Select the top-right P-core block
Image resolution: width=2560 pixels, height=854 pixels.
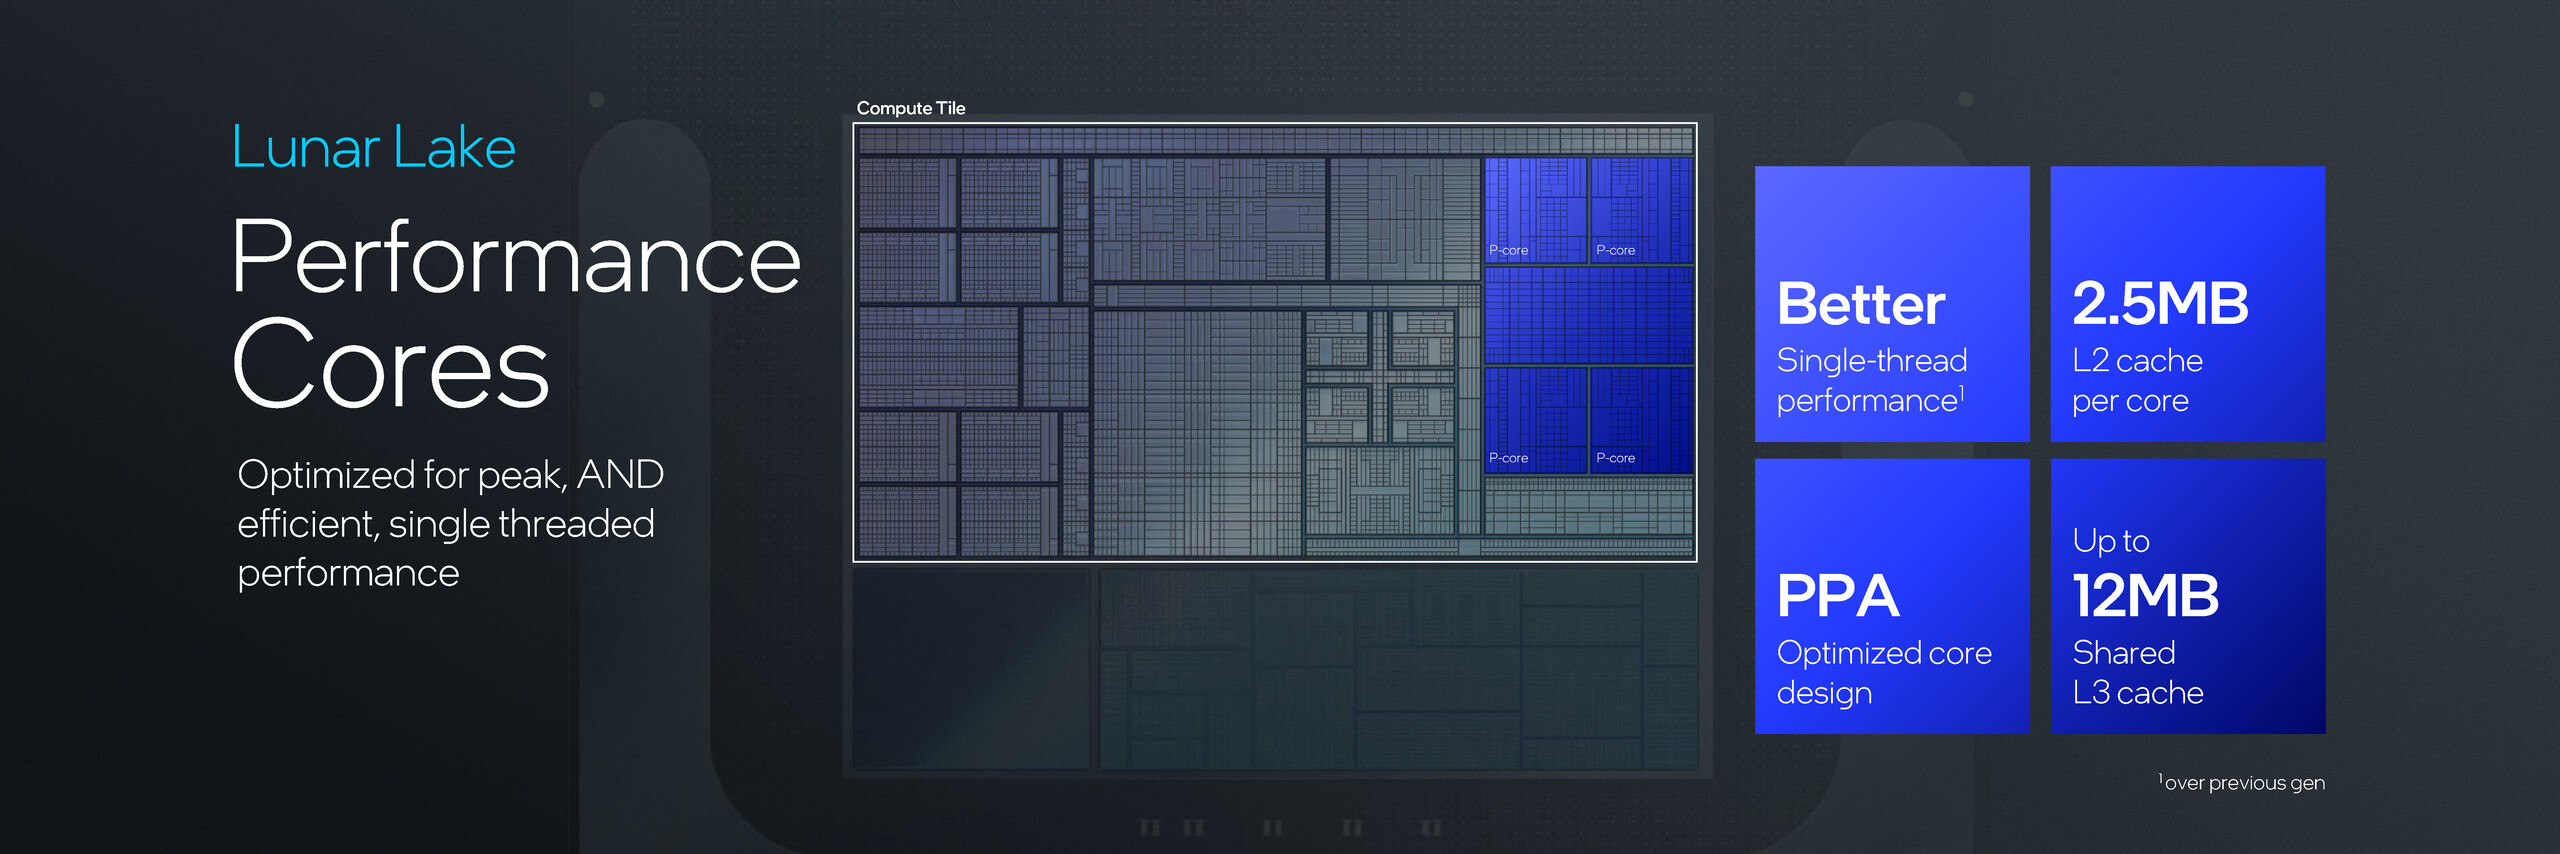pyautogui.click(x=1640, y=210)
